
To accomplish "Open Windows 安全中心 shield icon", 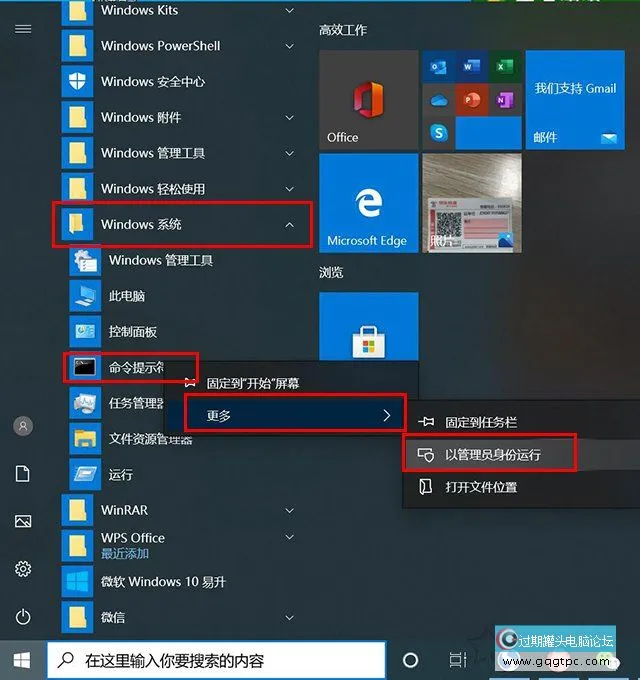I will point(77,82).
